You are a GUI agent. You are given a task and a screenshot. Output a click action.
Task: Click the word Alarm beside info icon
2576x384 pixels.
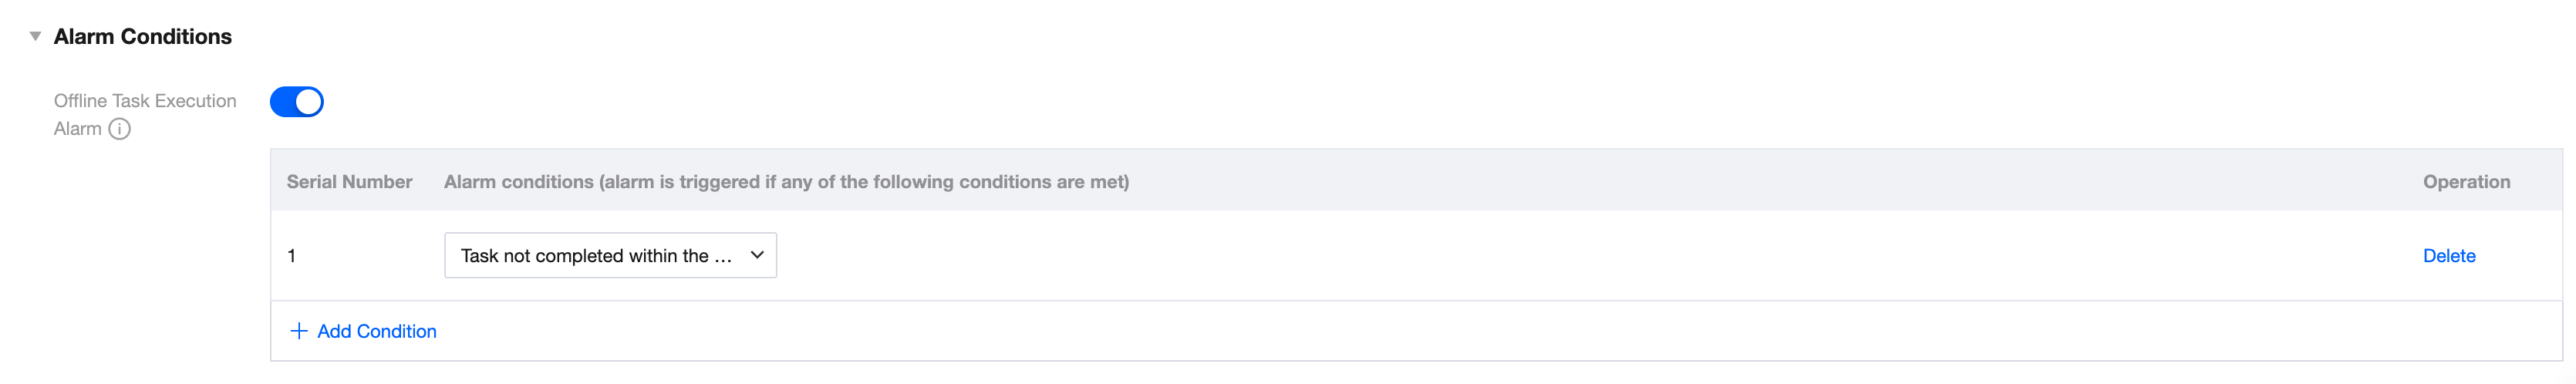click(78, 129)
